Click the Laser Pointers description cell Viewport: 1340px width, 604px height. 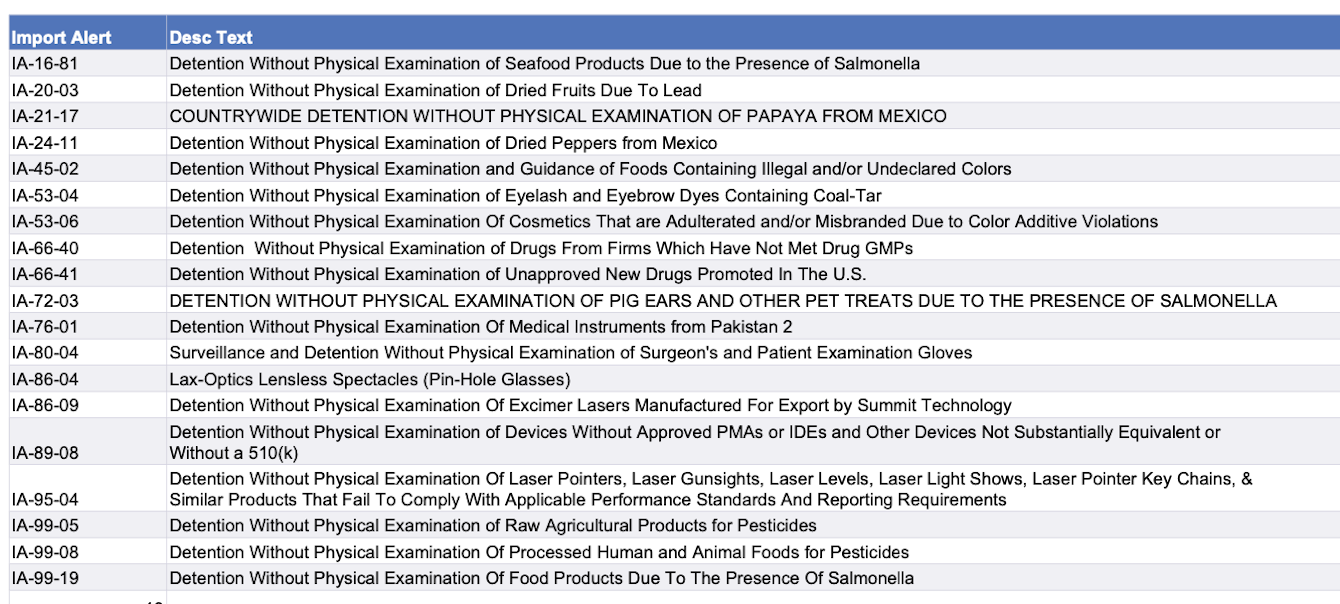710,489
